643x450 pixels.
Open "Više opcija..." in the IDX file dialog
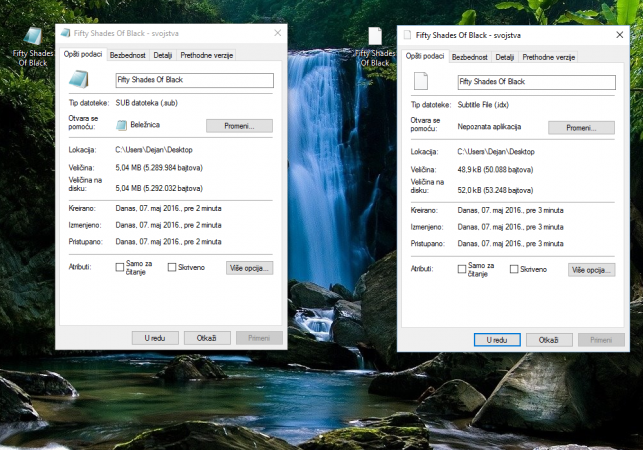[x=591, y=270]
